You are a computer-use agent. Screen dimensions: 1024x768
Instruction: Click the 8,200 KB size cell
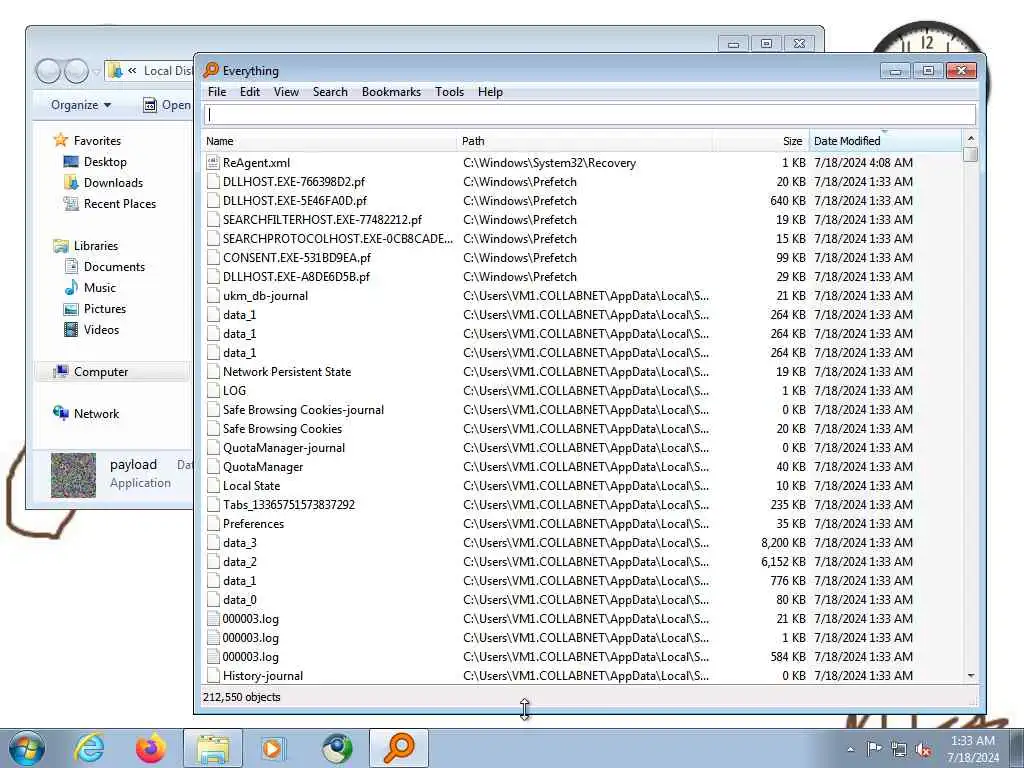tap(783, 543)
